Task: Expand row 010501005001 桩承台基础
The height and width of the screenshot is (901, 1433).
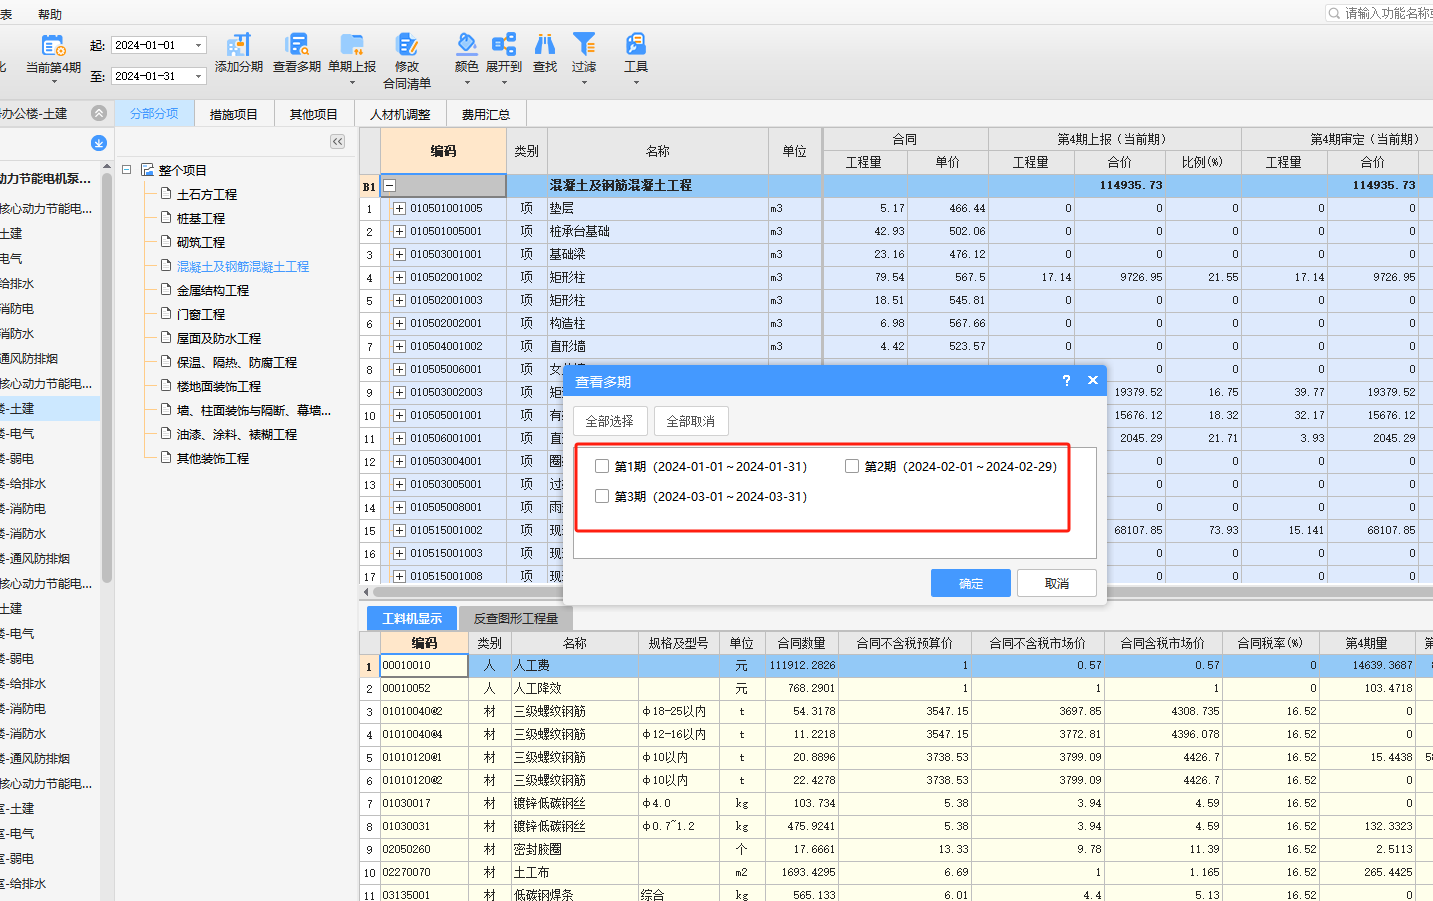Action: tap(399, 231)
